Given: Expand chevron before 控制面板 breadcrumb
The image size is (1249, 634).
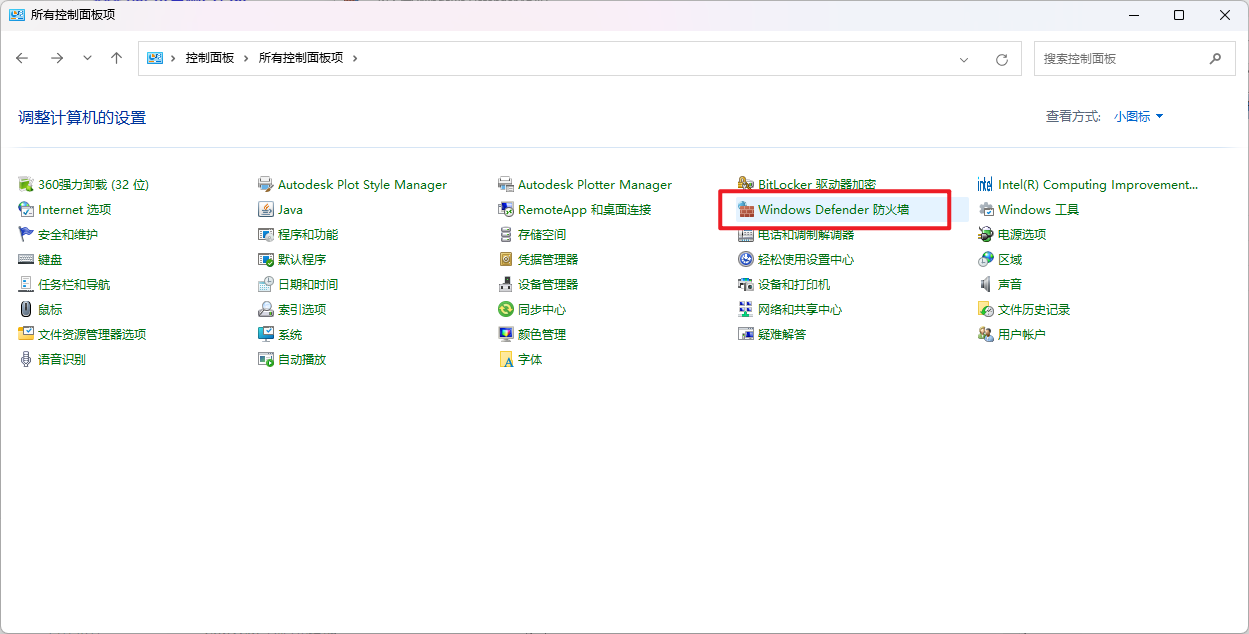Looking at the screenshot, I should (x=173, y=58).
